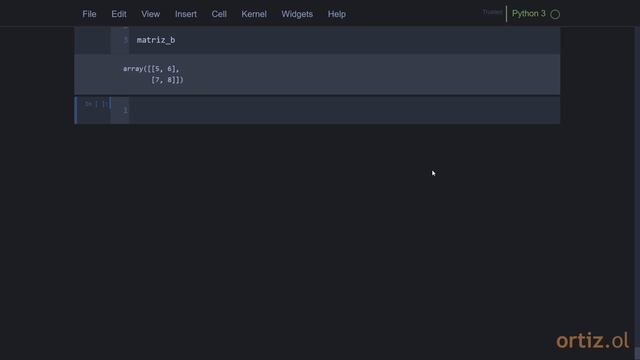Focus the empty code cell input

pyautogui.click(x=344, y=110)
